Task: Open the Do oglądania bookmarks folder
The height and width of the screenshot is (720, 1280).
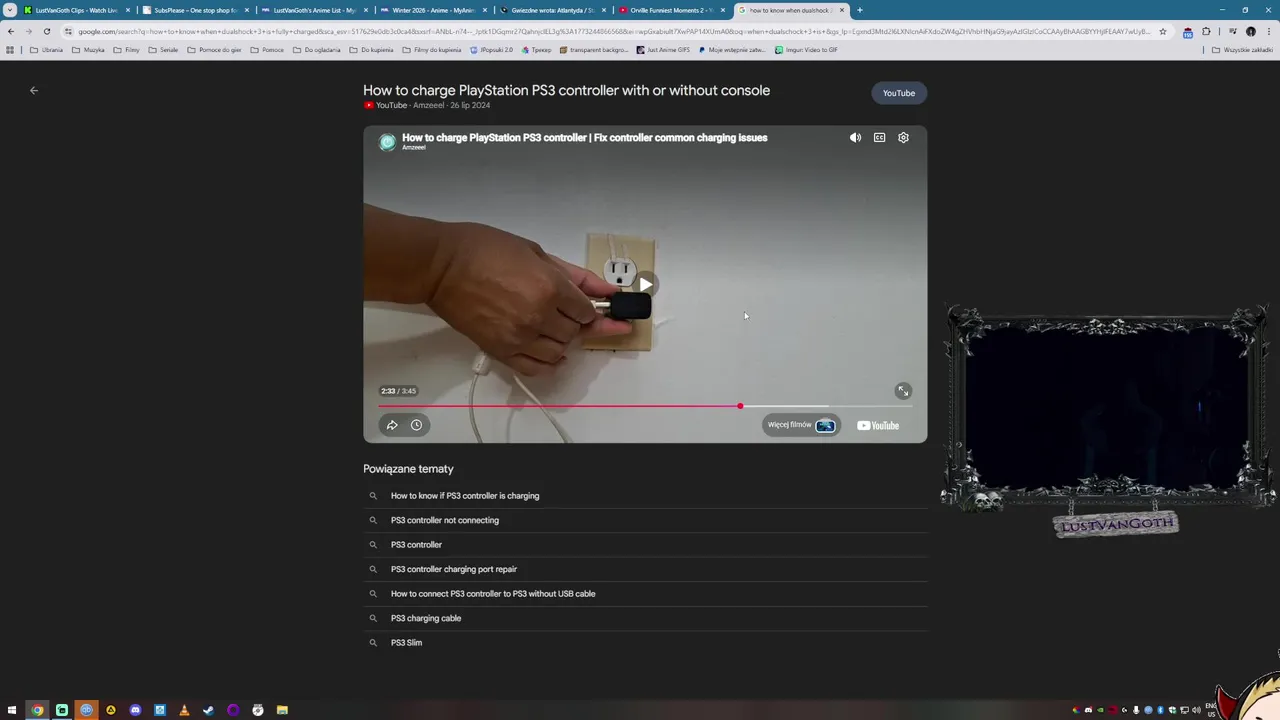Action: tap(316, 50)
